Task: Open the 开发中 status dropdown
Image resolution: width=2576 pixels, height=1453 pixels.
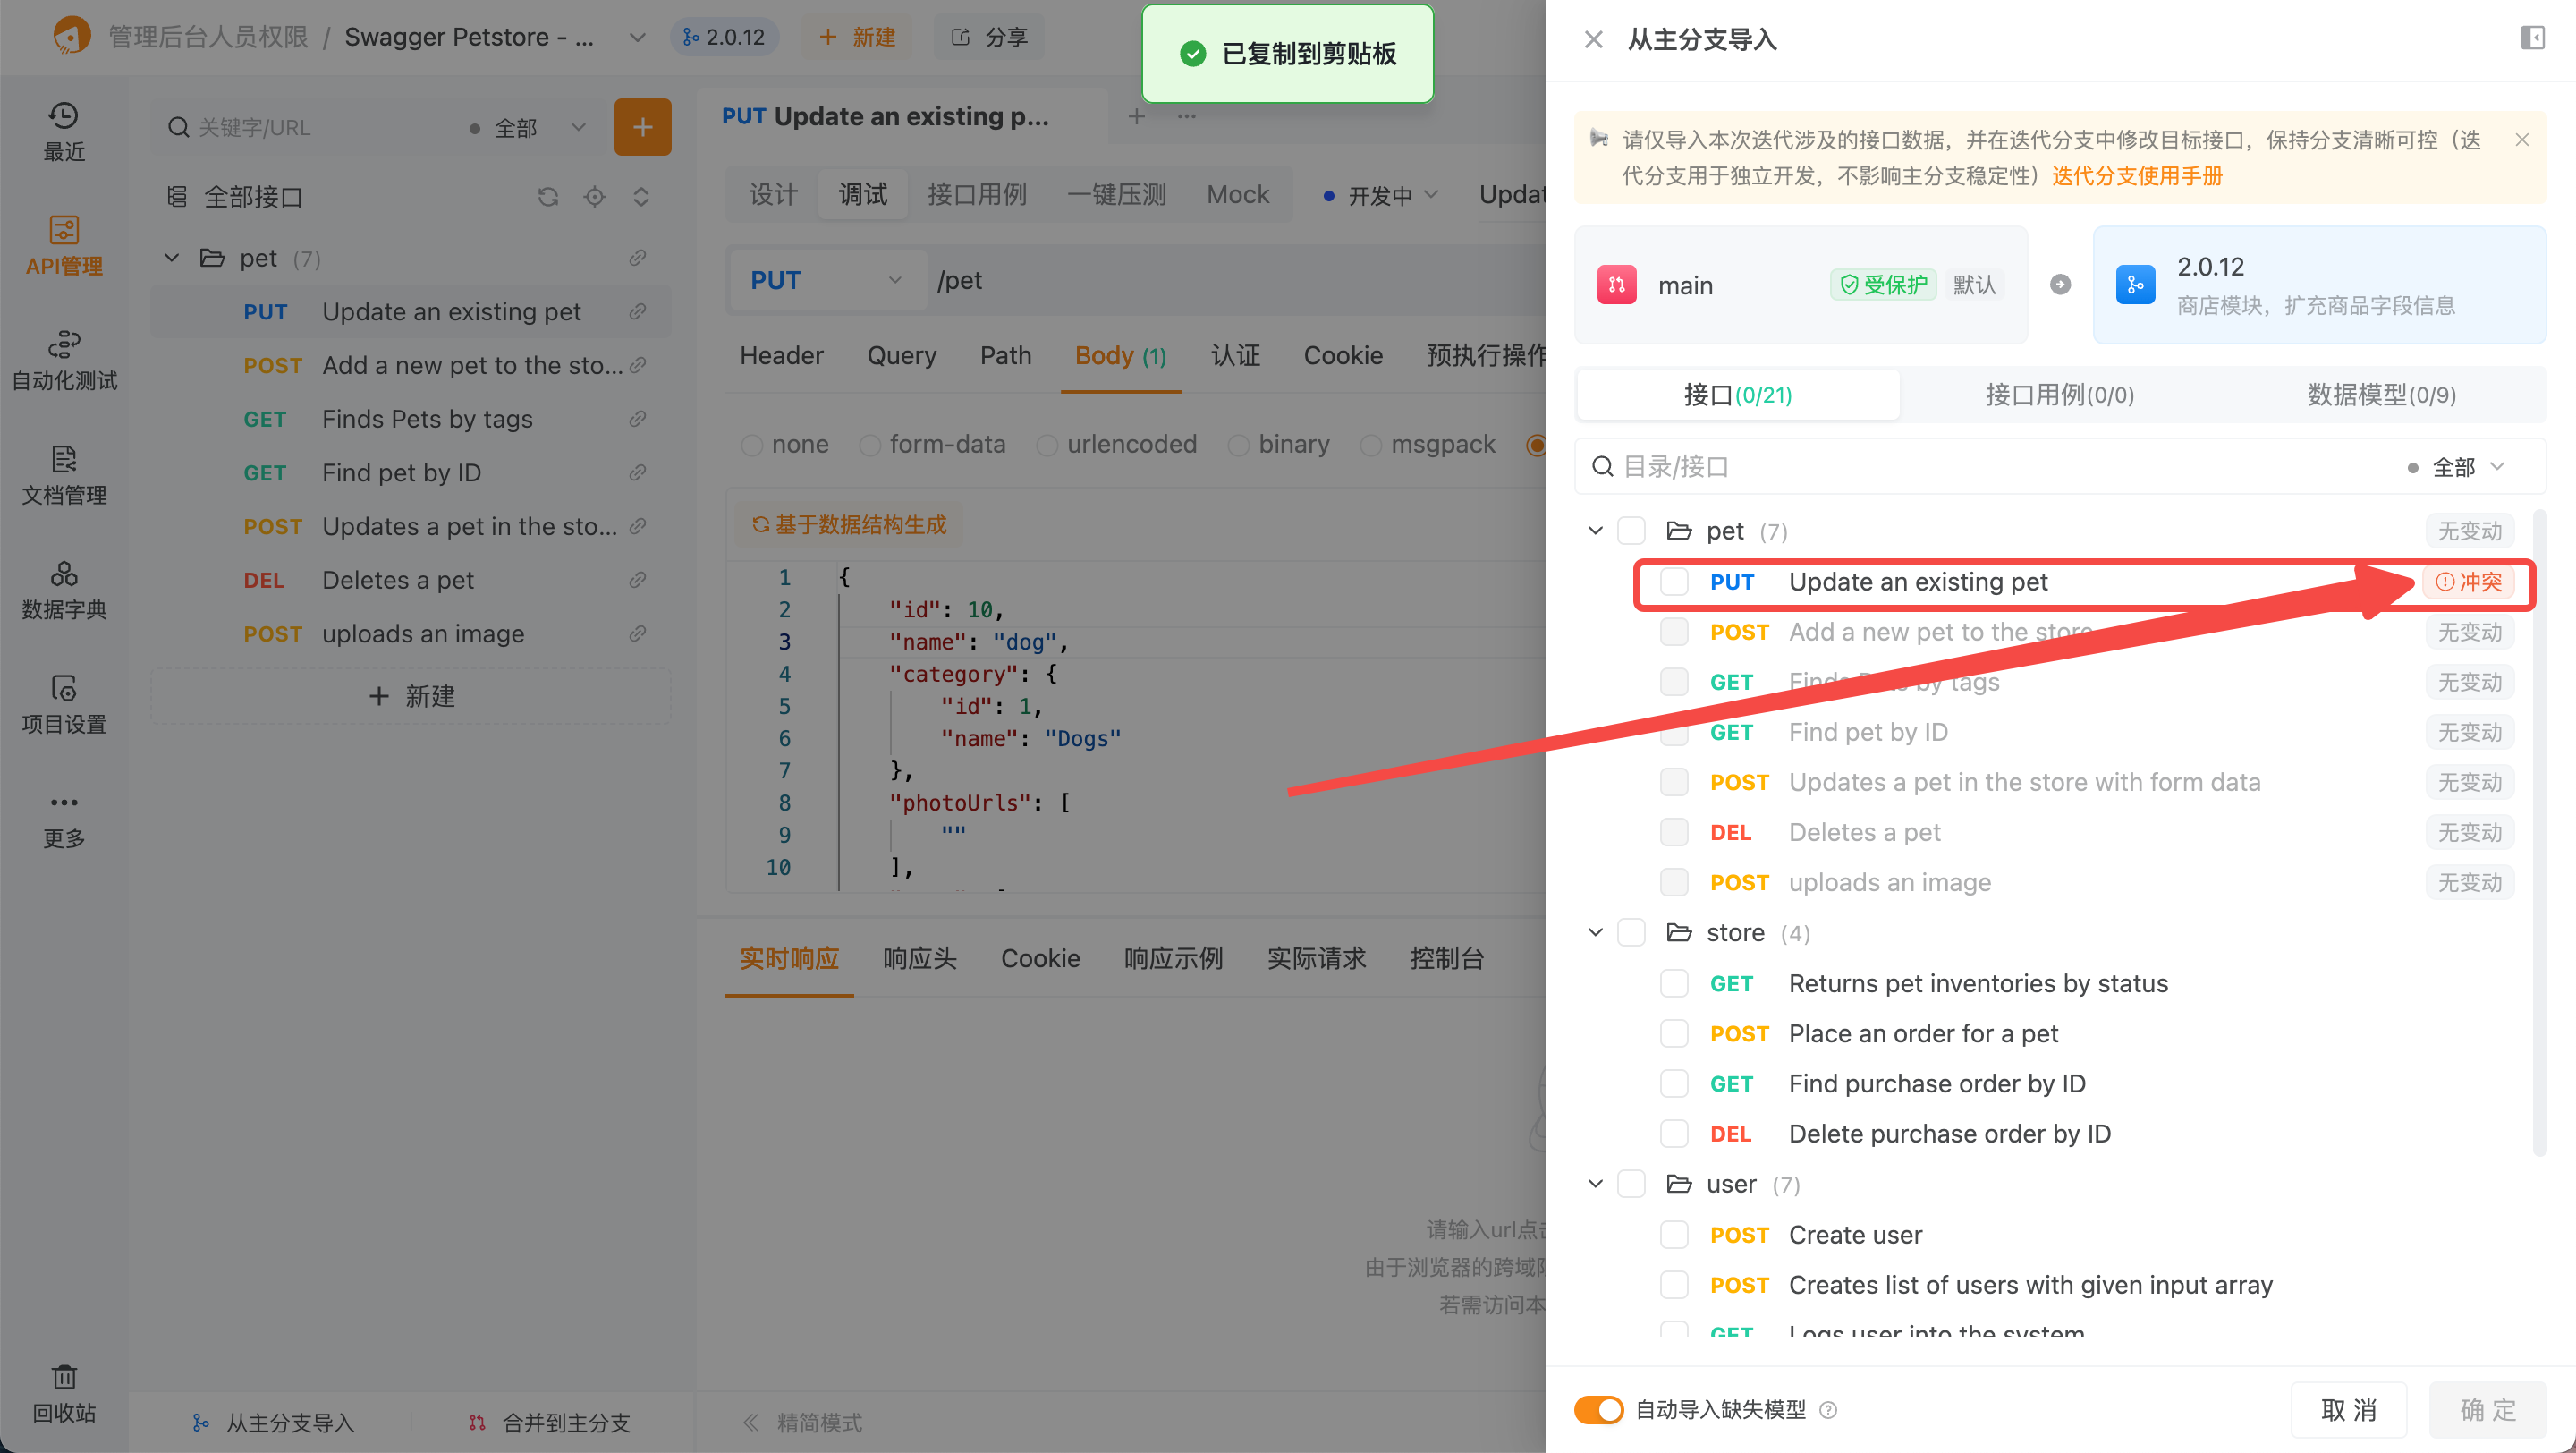Action: 1379,195
